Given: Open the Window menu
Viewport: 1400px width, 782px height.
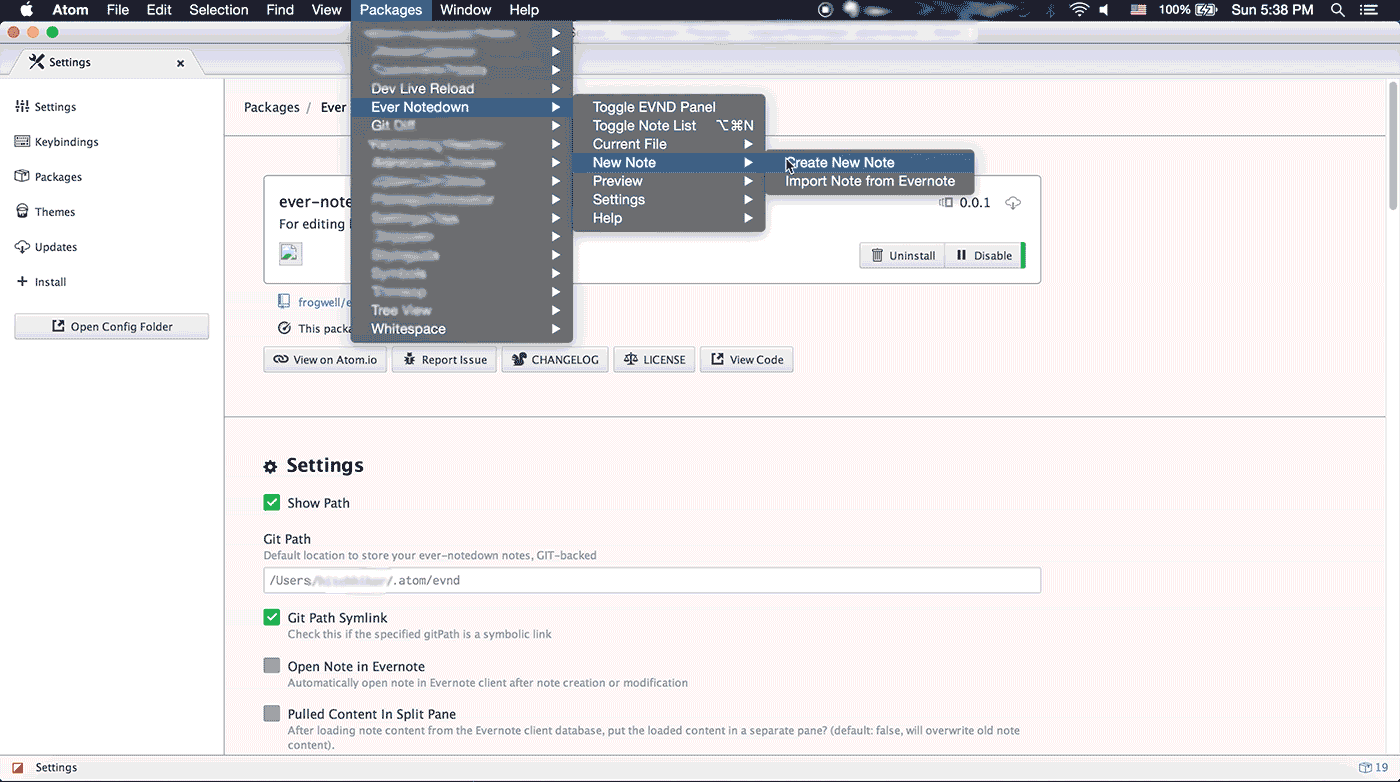Looking at the screenshot, I should (x=466, y=10).
